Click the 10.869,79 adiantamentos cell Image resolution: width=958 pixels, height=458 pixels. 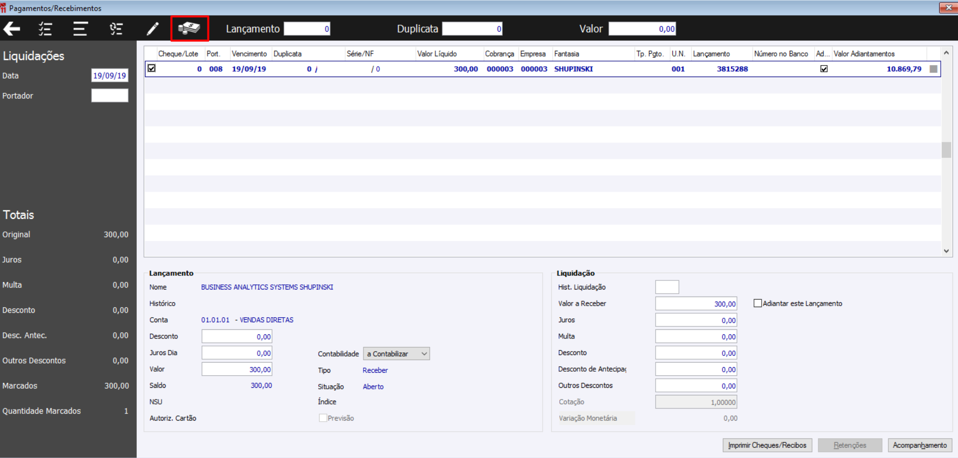click(904, 70)
